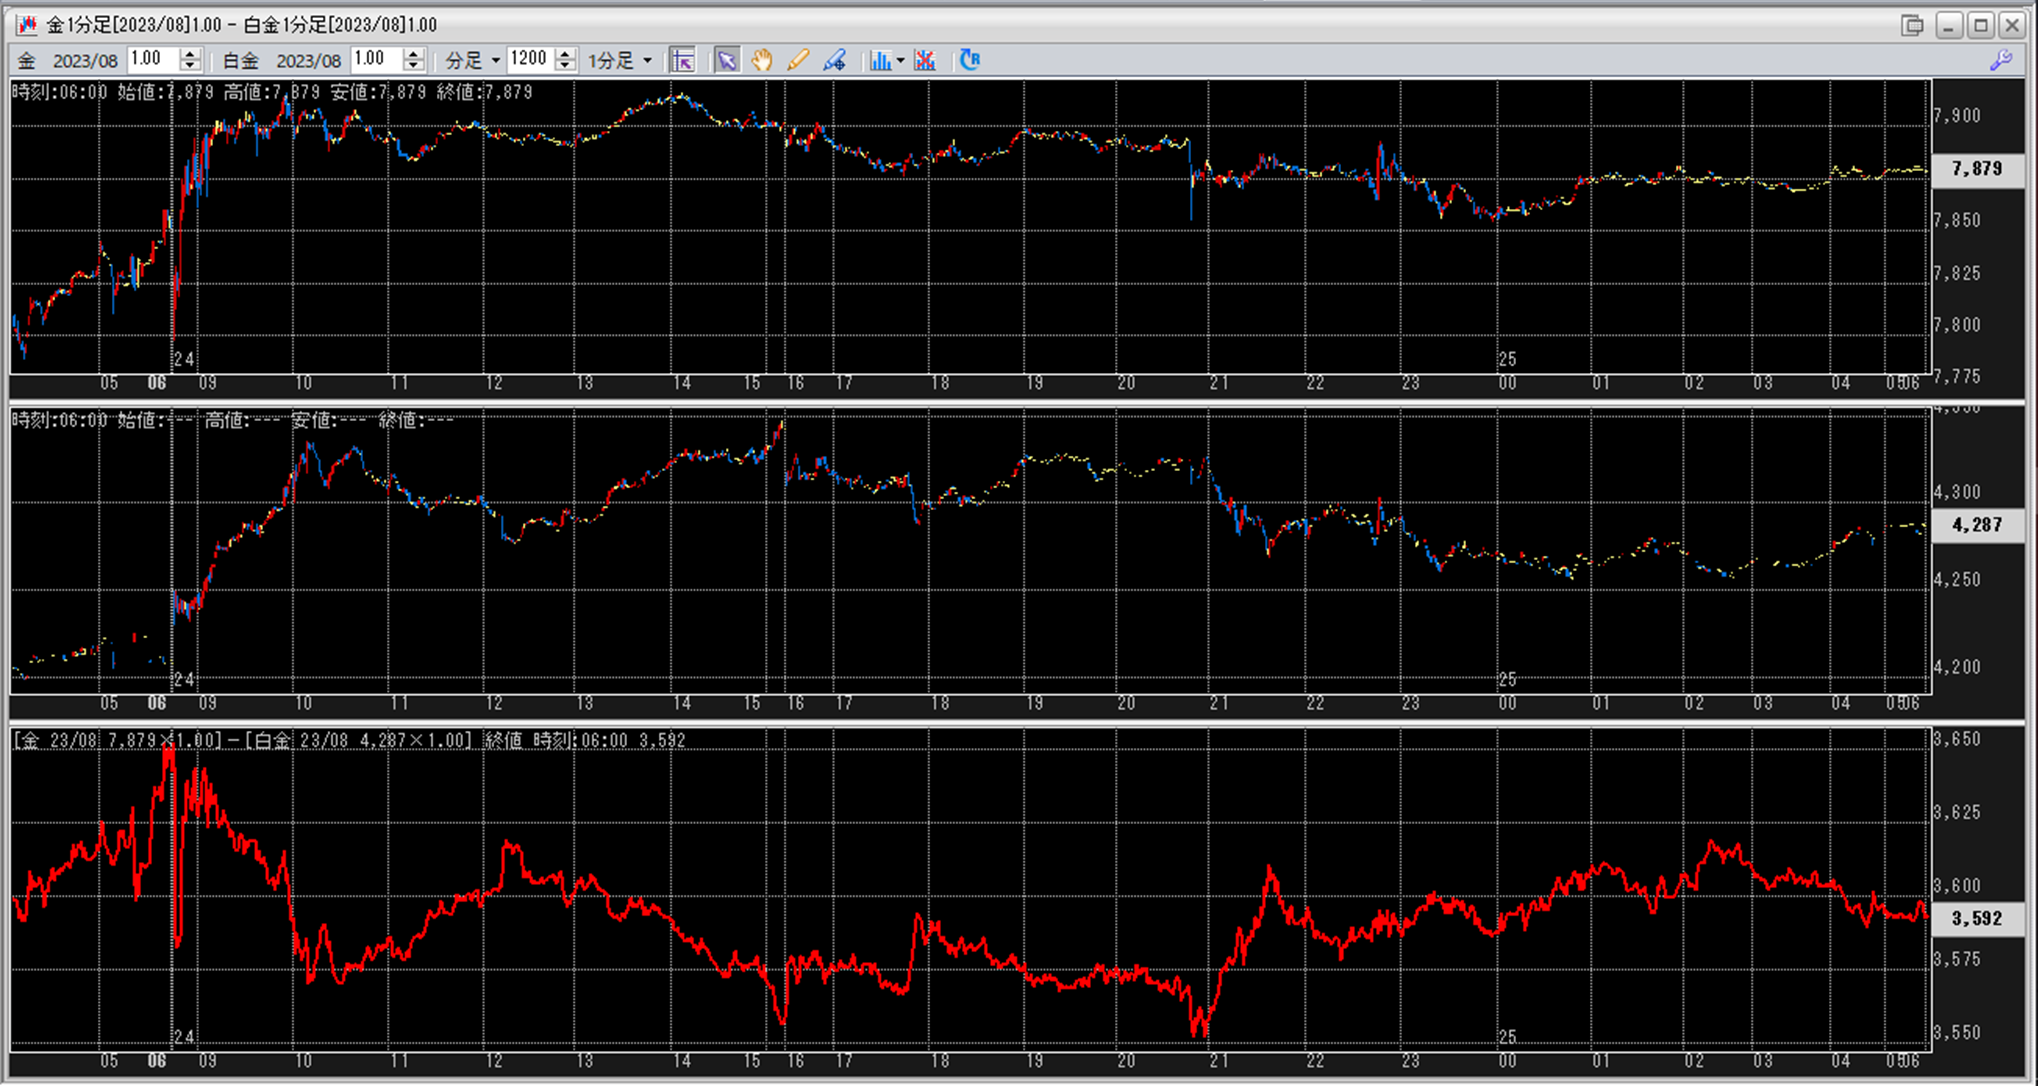Image resolution: width=2038 pixels, height=1086 pixels.
Task: Increase gold multiplier with up stepper arrow
Action: click(x=190, y=54)
